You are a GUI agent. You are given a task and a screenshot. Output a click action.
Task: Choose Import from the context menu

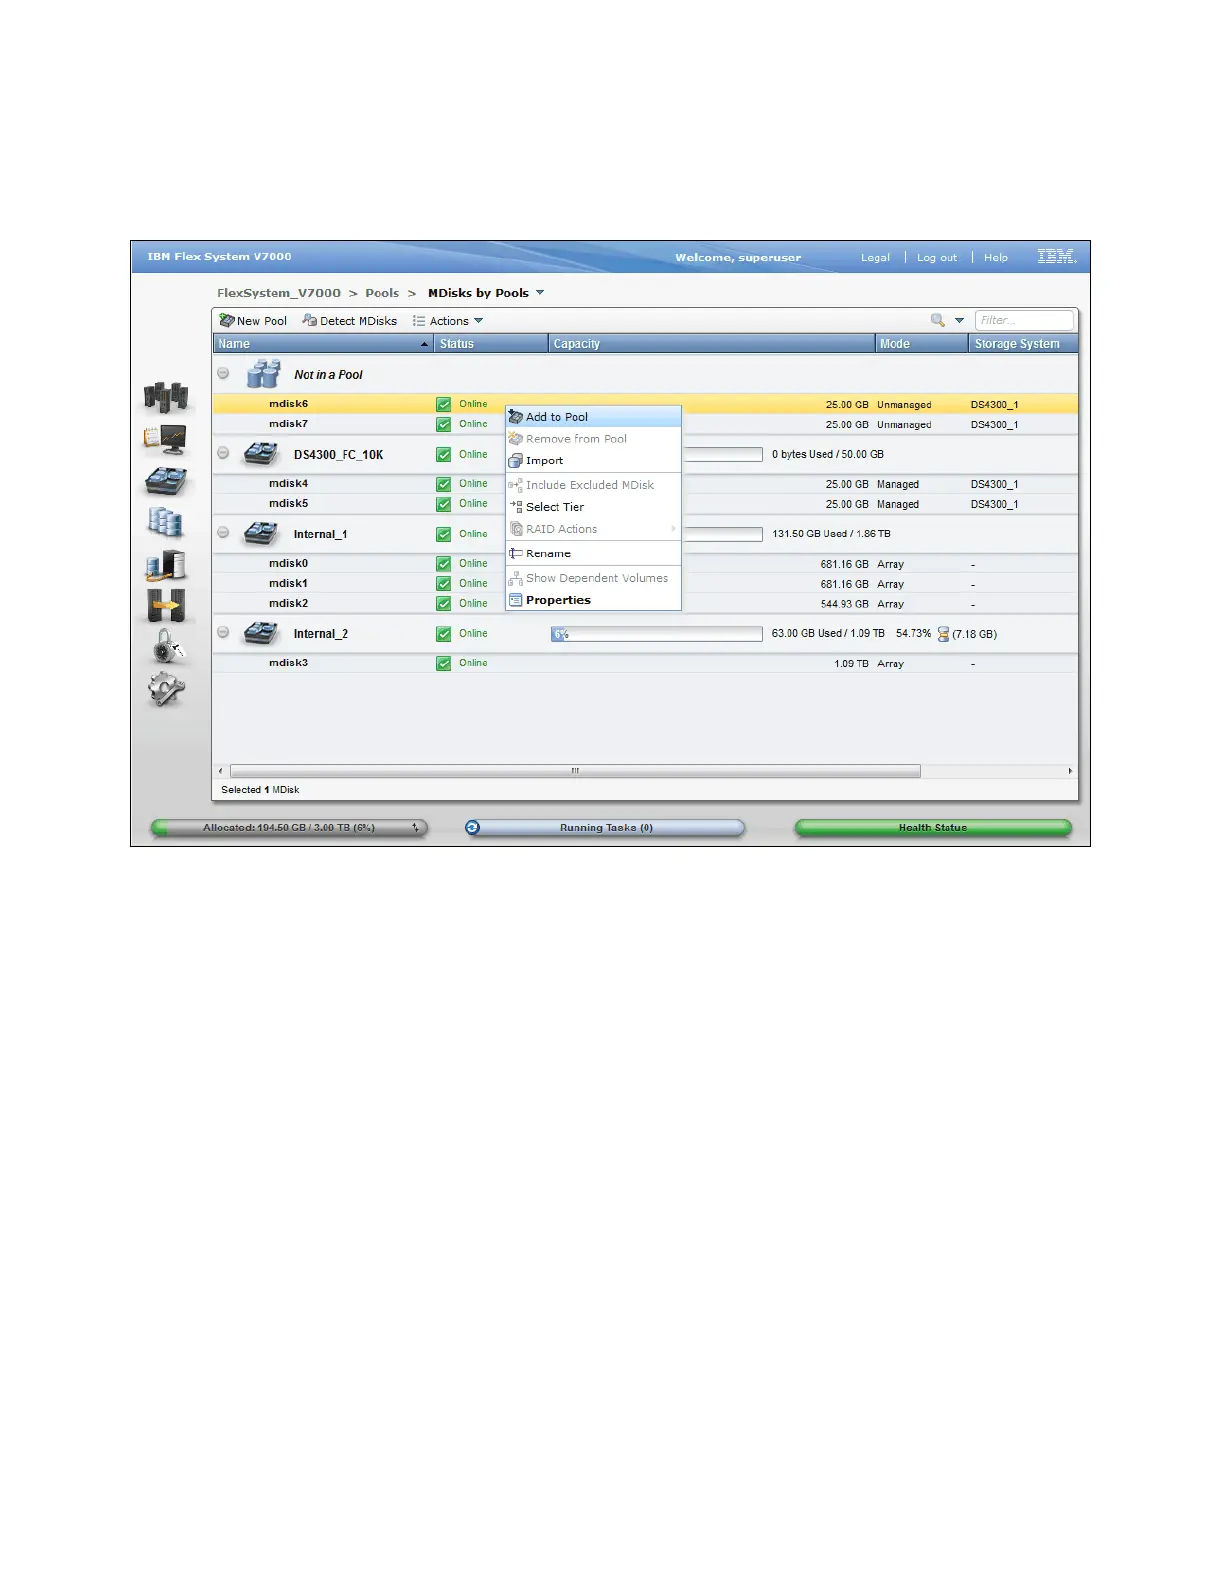593,461
